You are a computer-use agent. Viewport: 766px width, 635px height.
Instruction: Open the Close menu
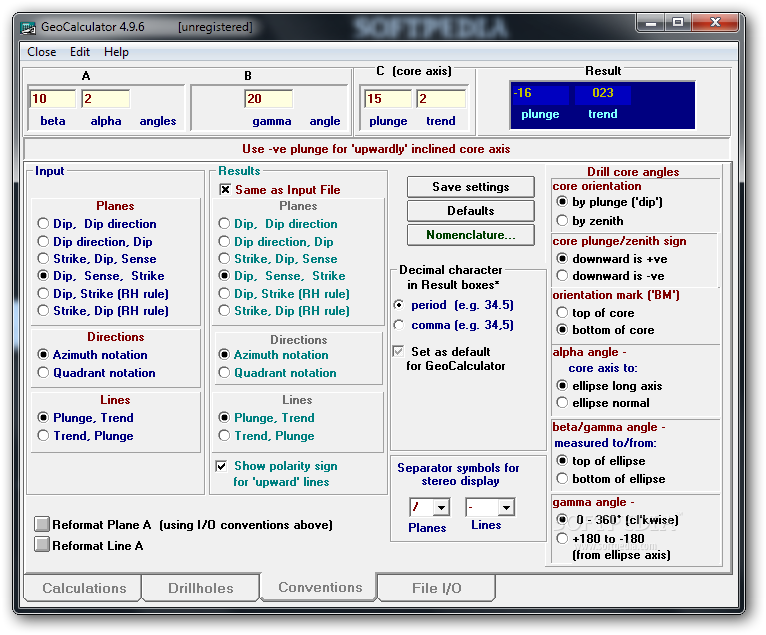[x=42, y=52]
